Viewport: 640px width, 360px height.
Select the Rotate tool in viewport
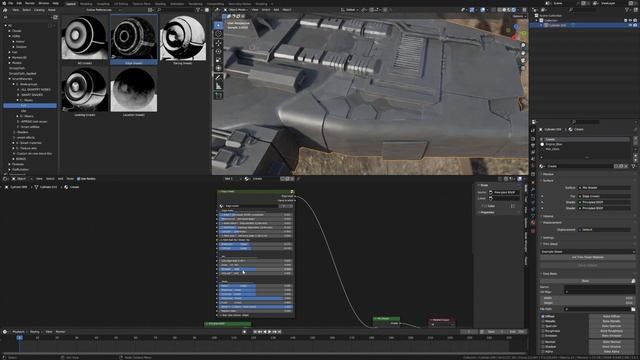(218, 51)
